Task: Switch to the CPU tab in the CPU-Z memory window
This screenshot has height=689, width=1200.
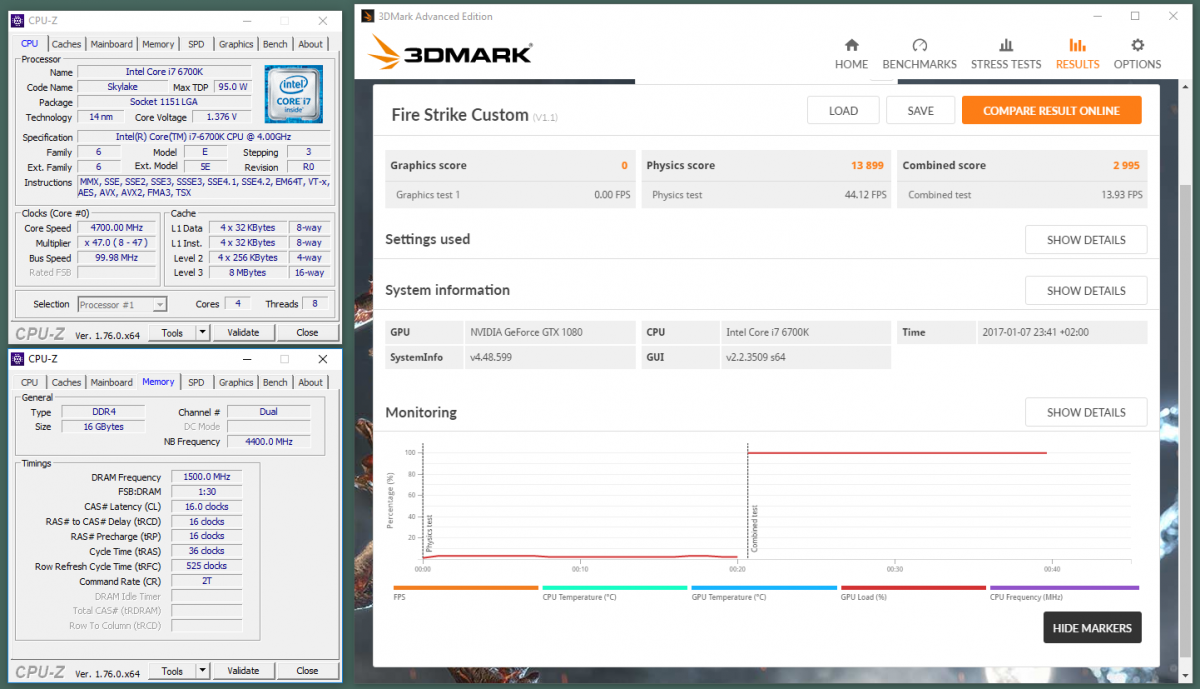Action: coord(30,382)
